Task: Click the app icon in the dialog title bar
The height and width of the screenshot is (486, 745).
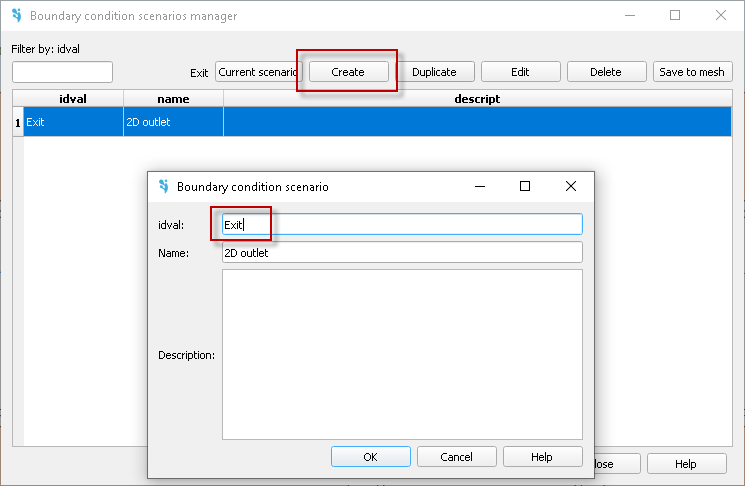Action: (x=164, y=186)
